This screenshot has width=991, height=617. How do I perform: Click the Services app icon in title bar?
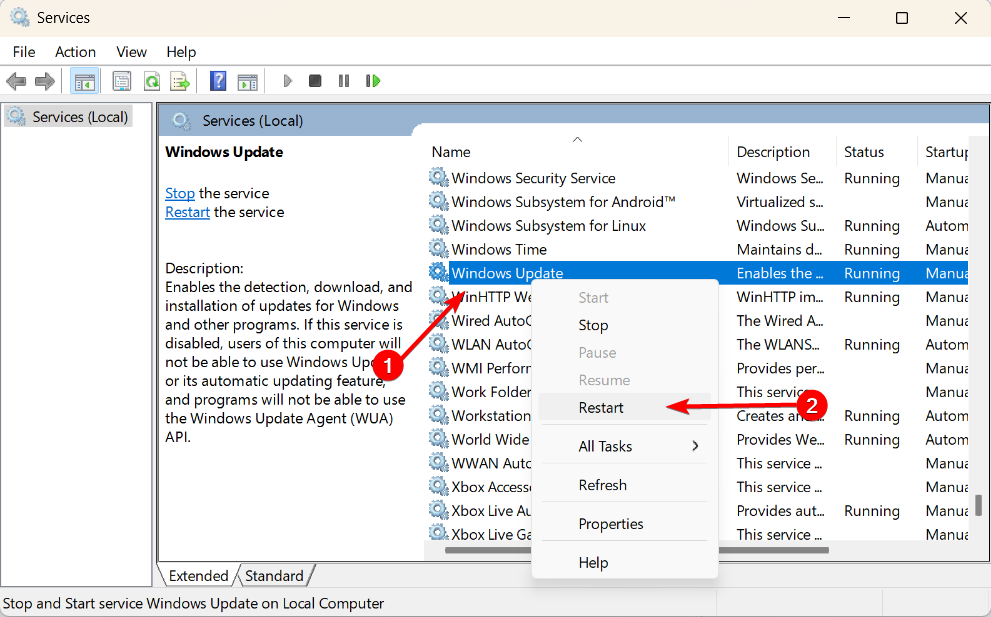[x=20, y=18]
